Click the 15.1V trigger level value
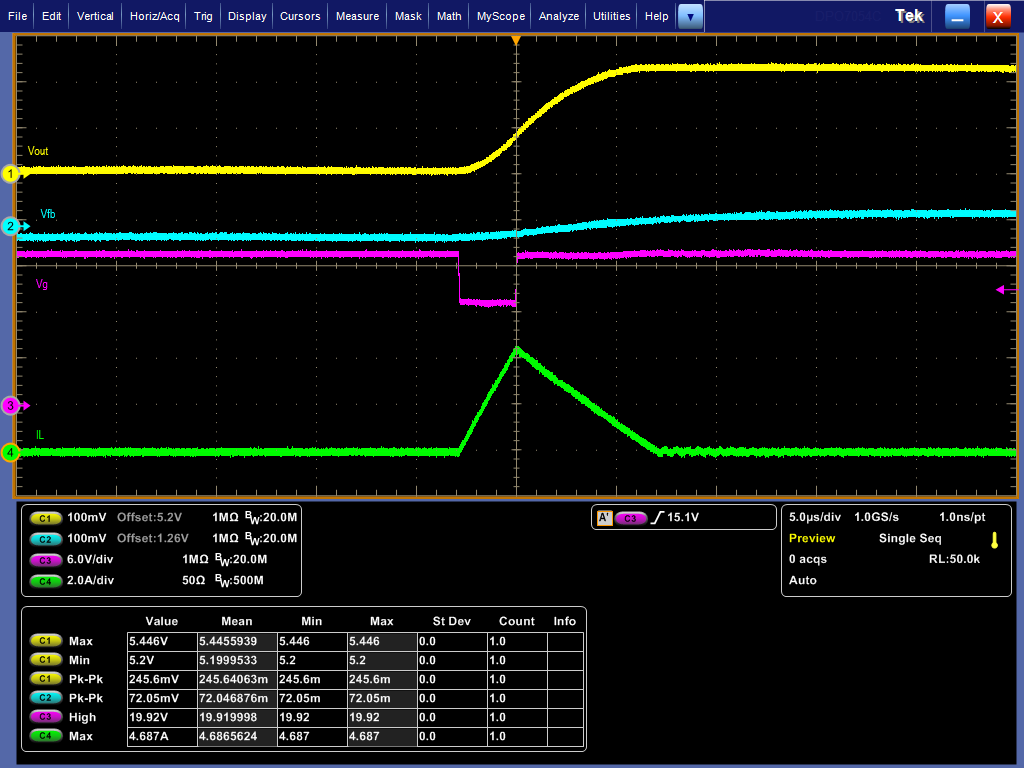The image size is (1024, 768). click(683, 517)
